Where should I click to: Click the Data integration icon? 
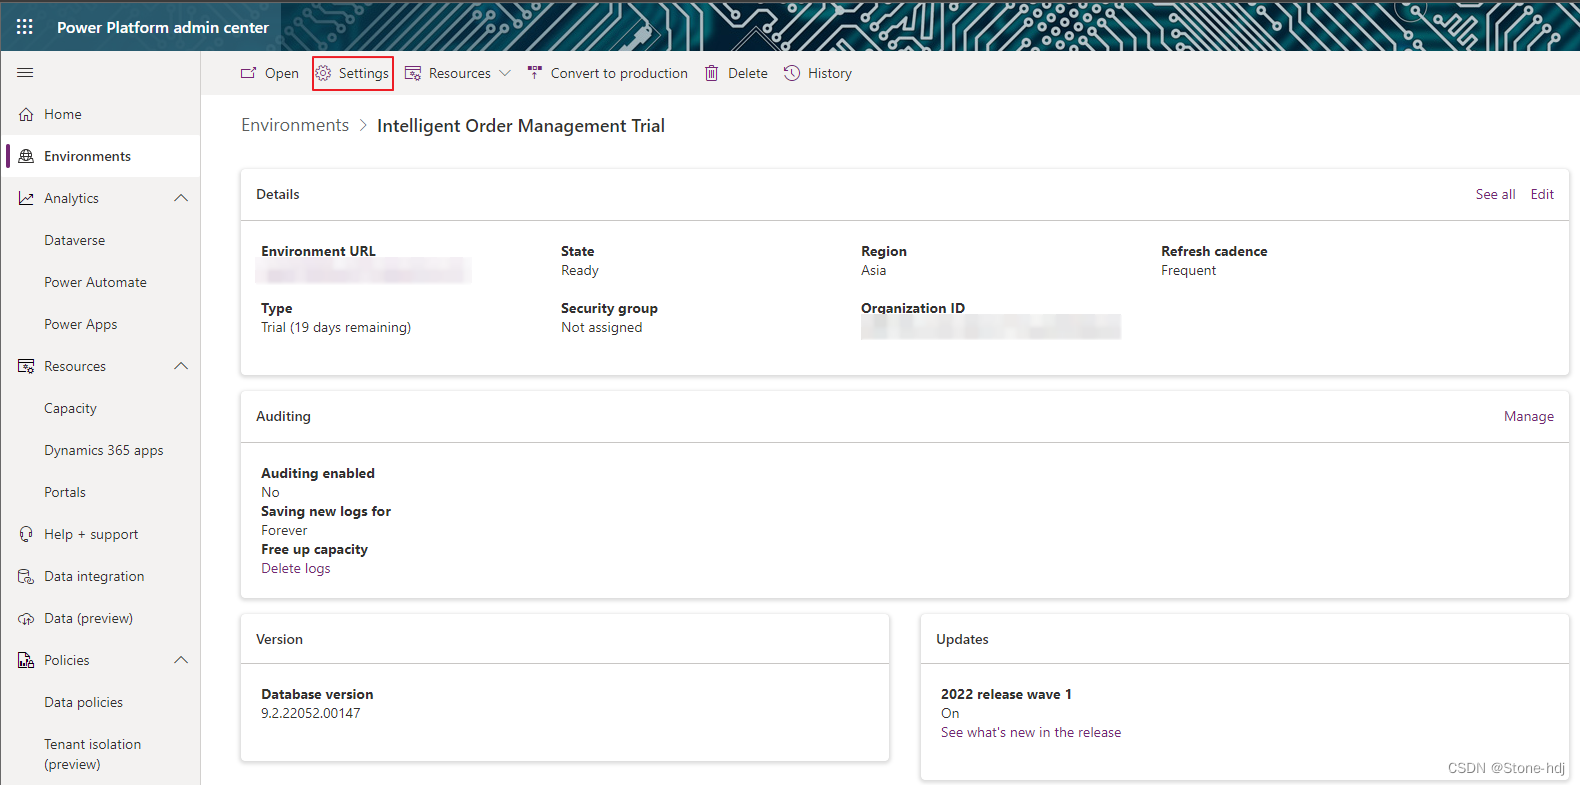tap(26, 576)
